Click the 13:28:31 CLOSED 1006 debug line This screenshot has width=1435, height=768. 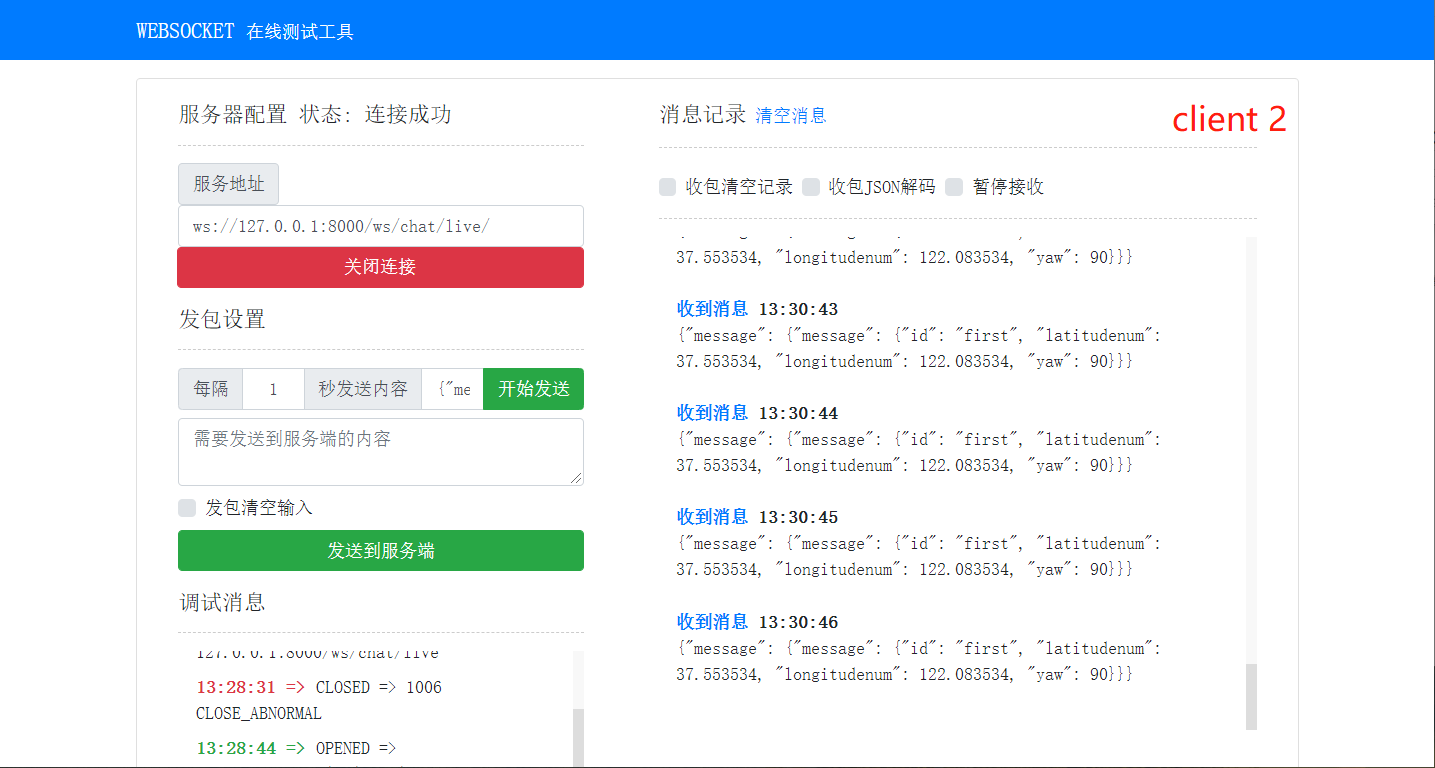coord(319,688)
